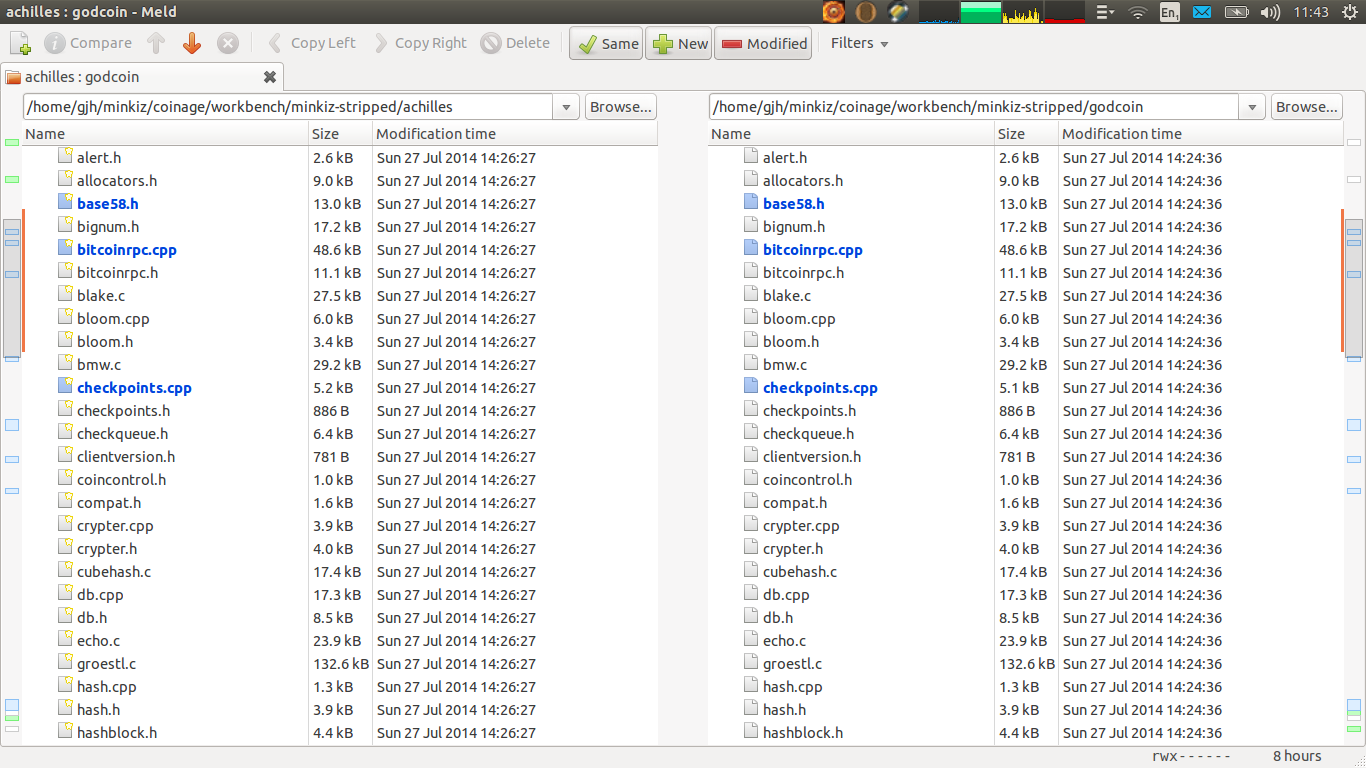Screen dimensions: 1366x768
Task: Click the Delete toolbar button
Action: [x=515, y=43]
